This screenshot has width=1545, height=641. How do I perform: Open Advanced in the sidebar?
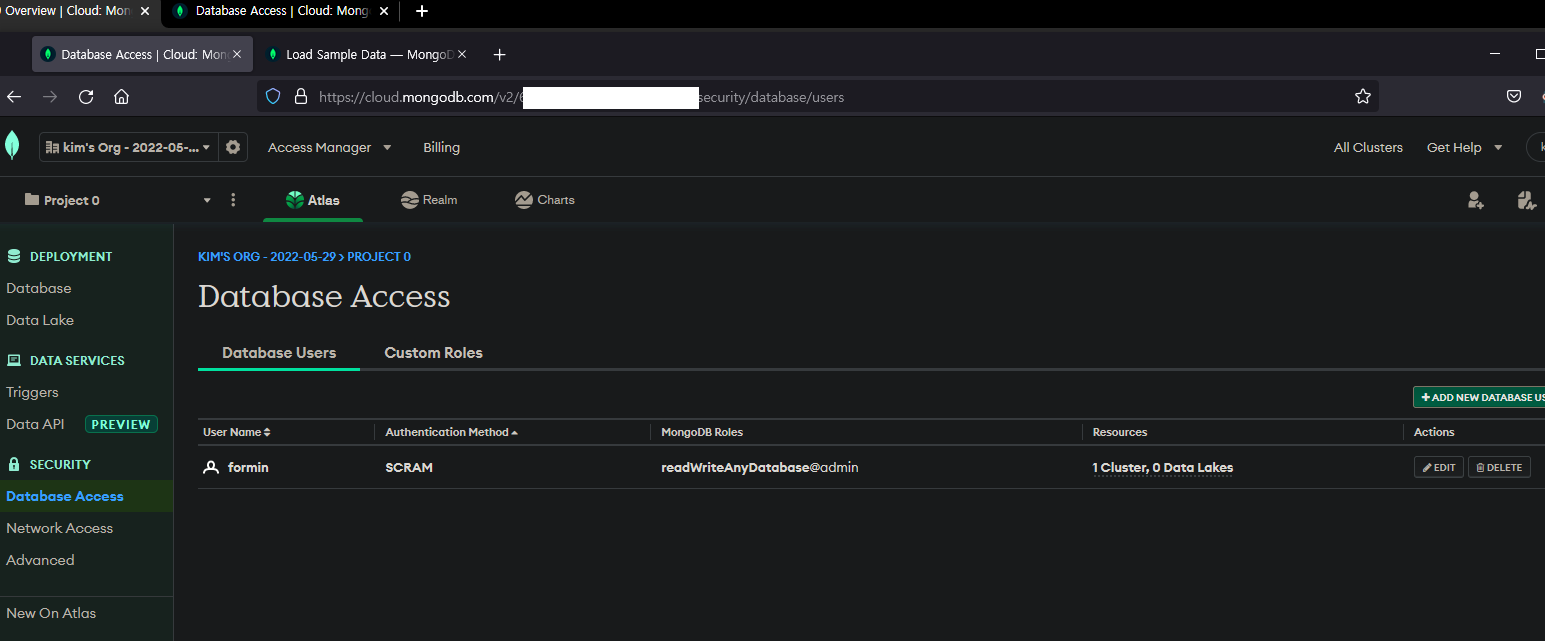tap(40, 560)
